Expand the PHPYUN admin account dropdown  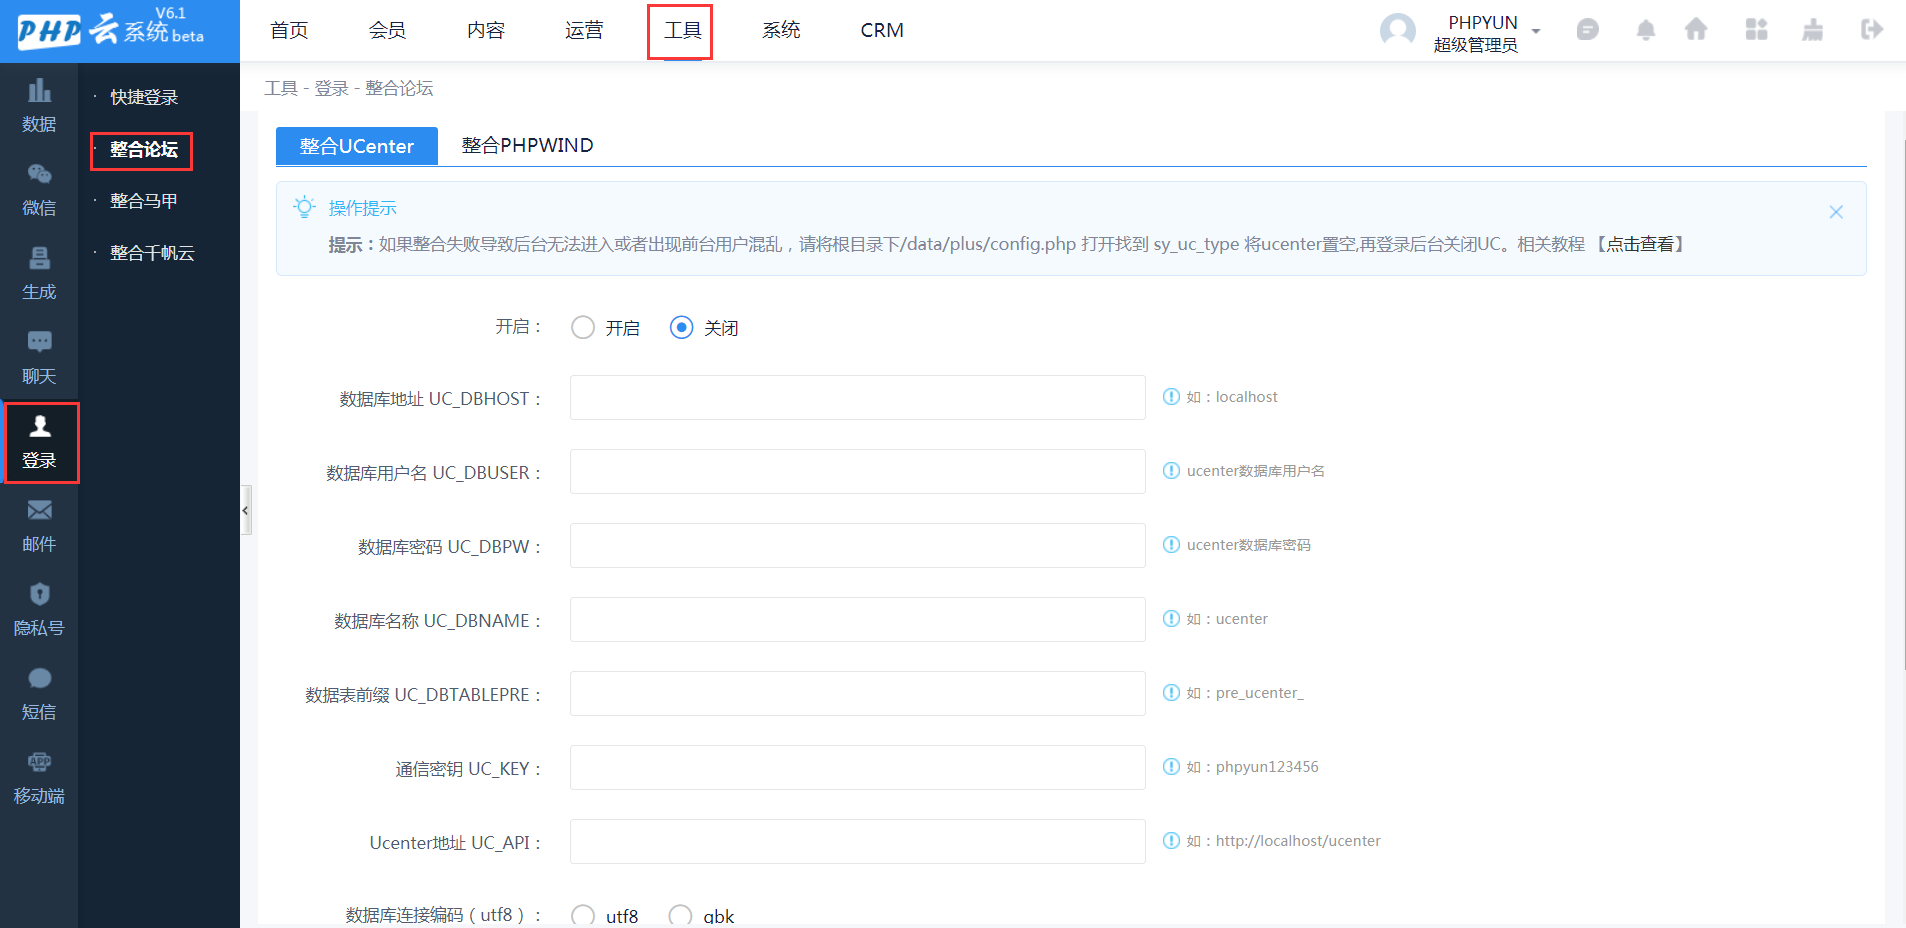click(x=1536, y=31)
